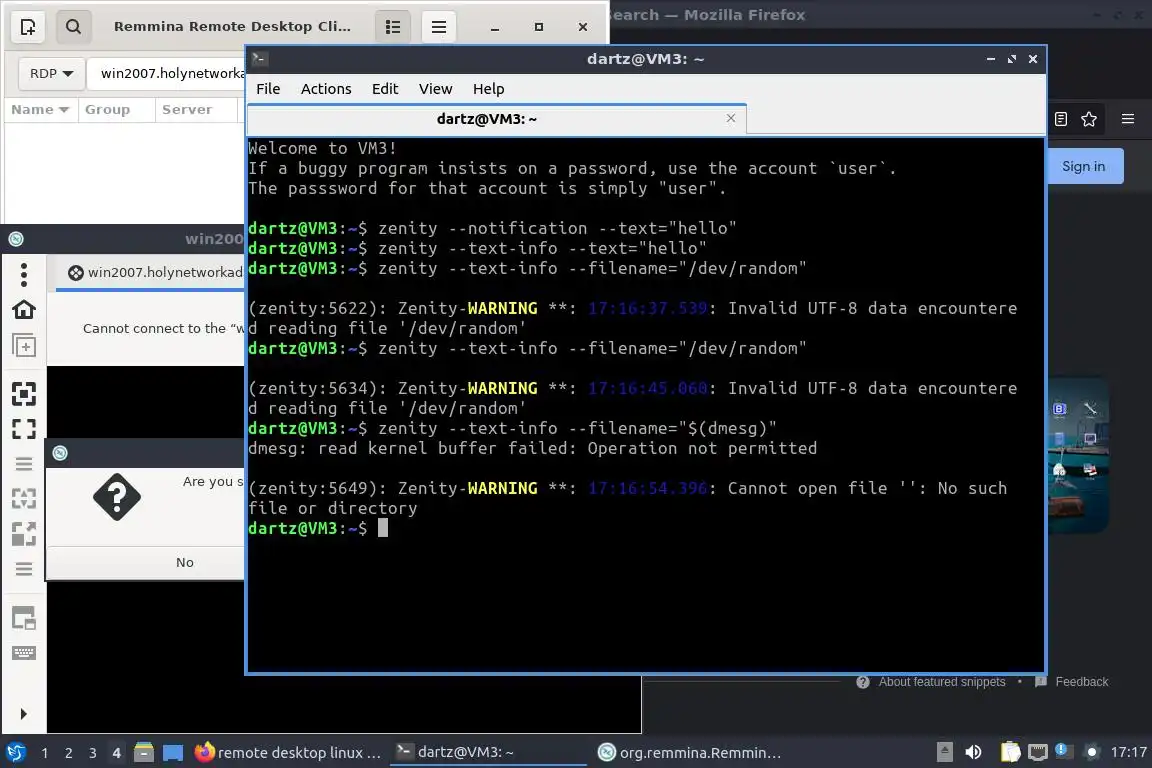Toggle dynamic resolution update icon in Remmina sidebar

(24, 499)
